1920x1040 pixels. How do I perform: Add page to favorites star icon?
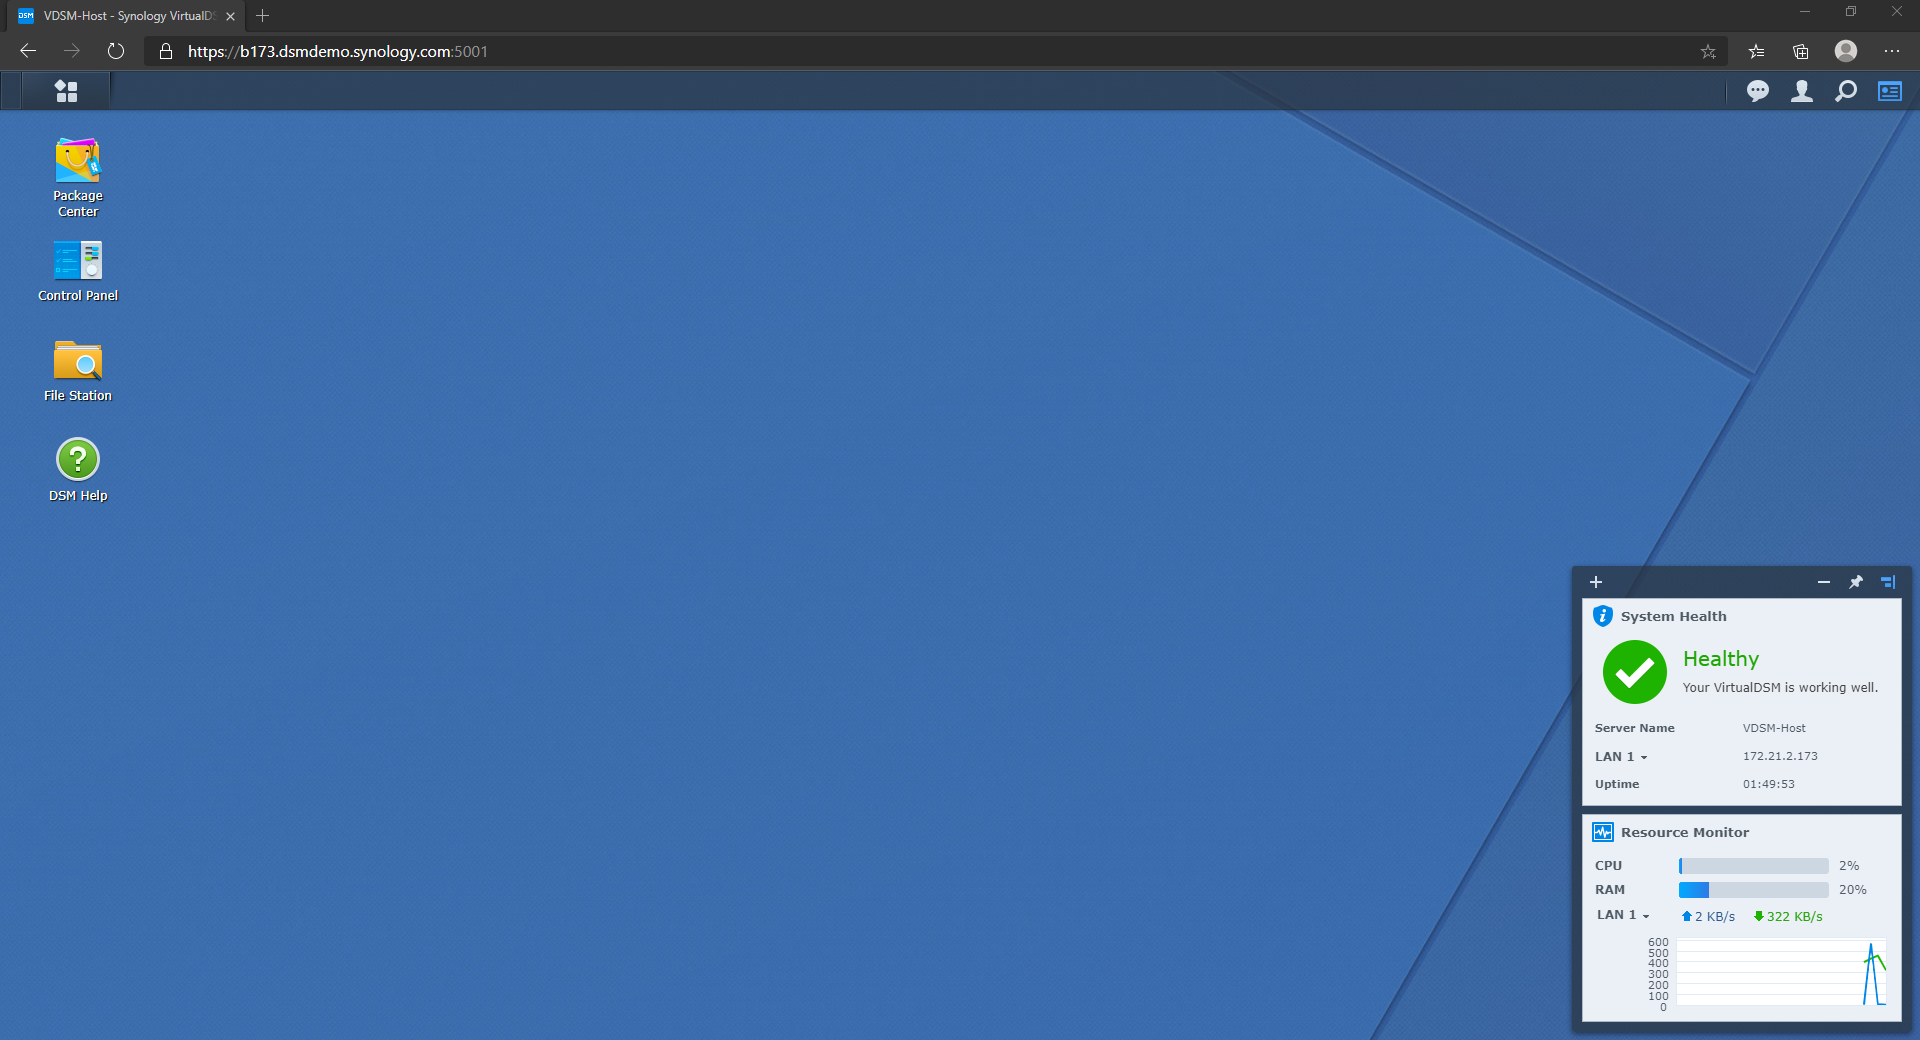point(1708,51)
